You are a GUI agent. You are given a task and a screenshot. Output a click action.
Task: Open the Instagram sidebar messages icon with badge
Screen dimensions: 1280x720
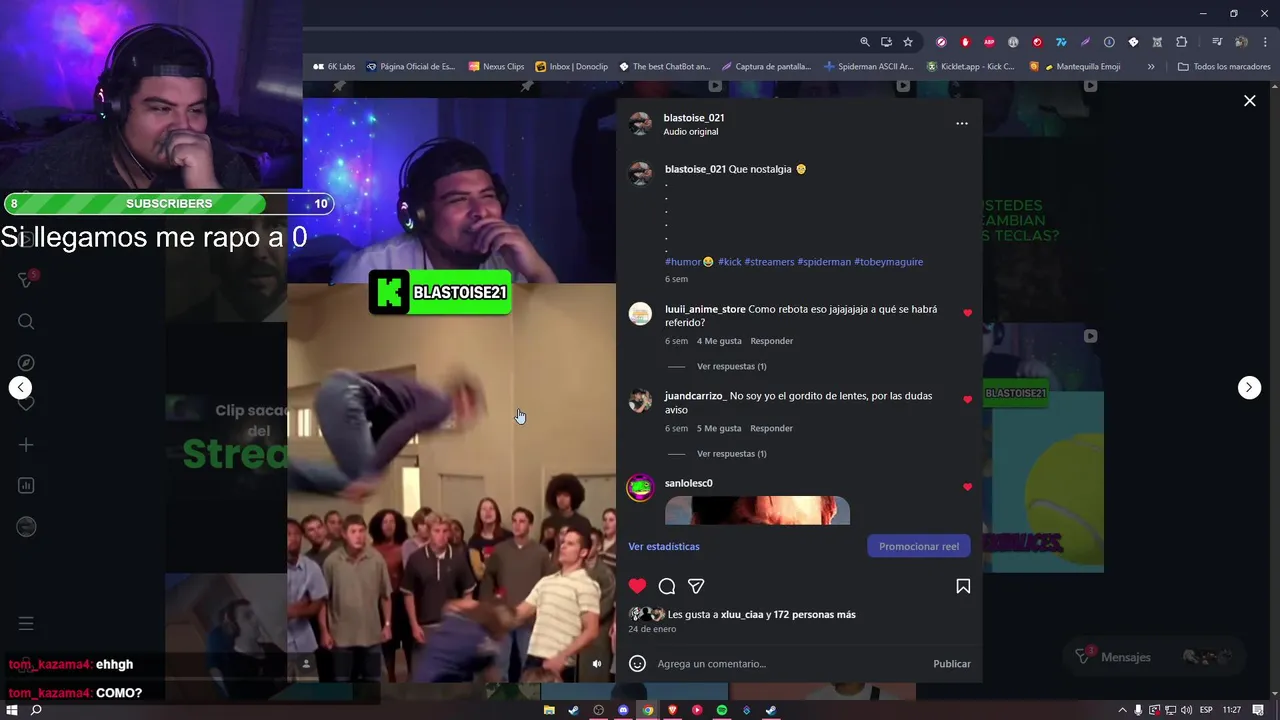(x=26, y=280)
